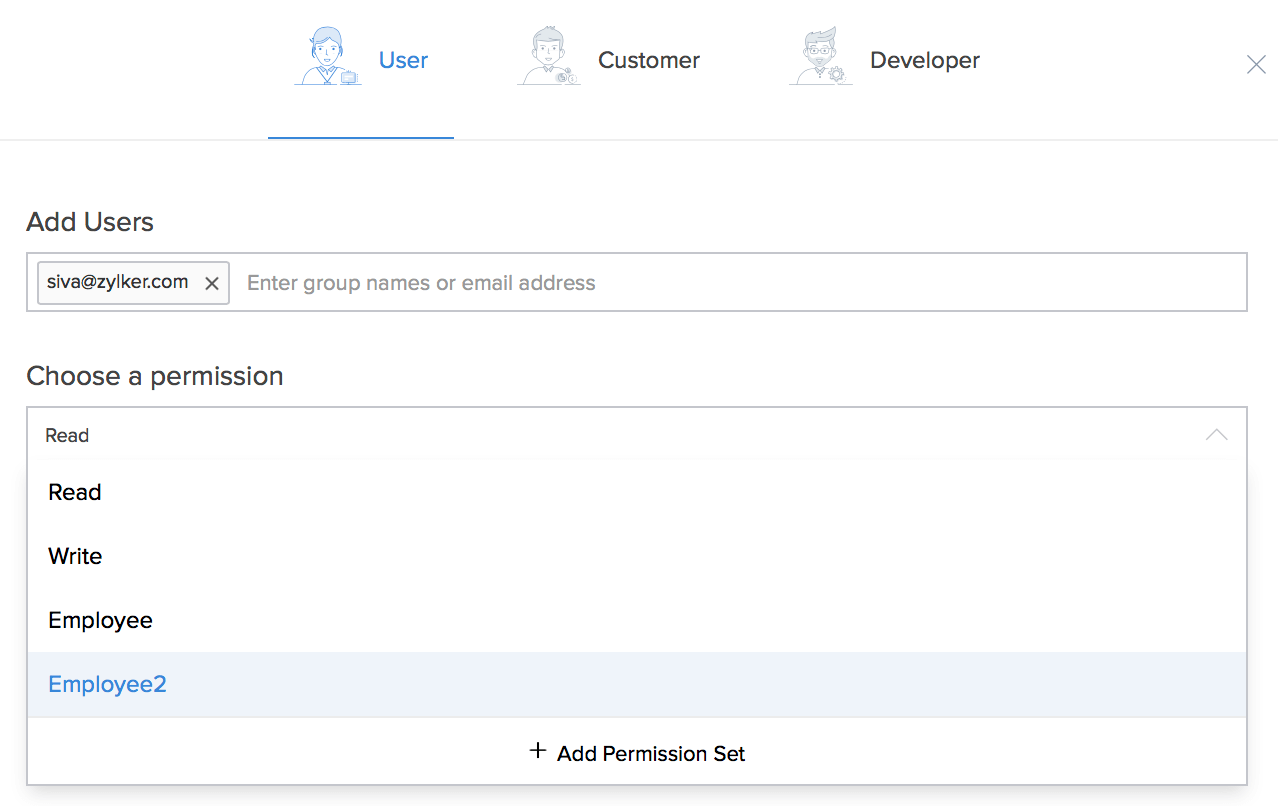Click the User avatar icon

coord(328,59)
